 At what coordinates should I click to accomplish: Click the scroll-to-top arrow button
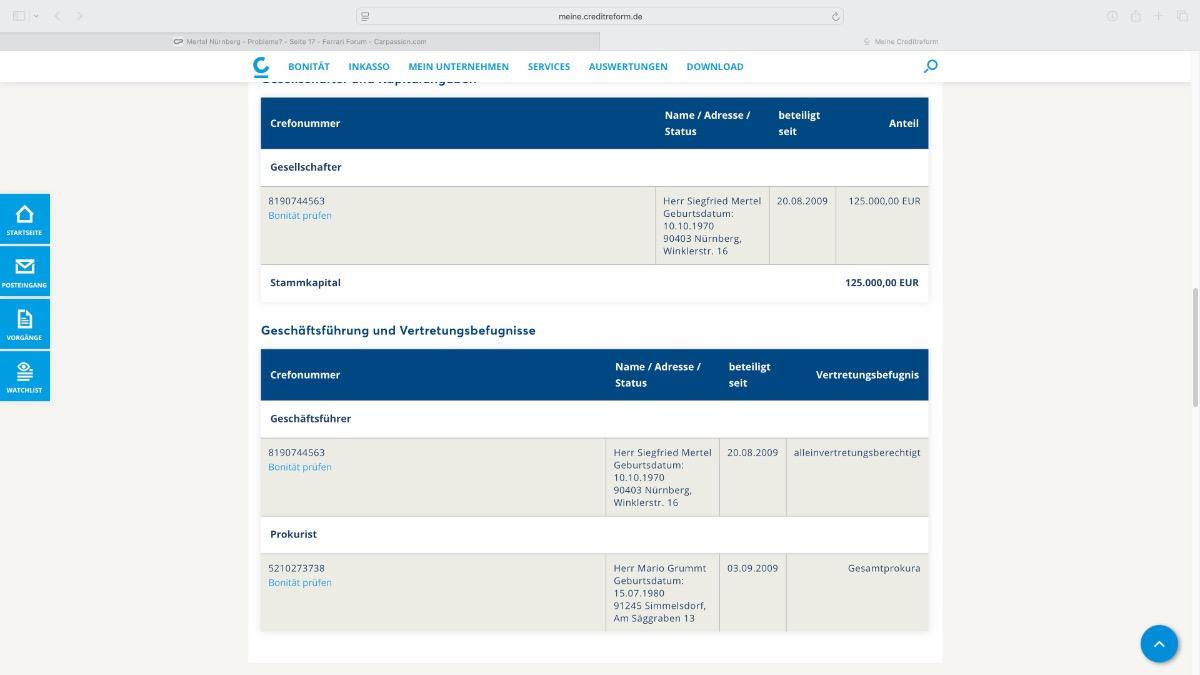coord(1159,644)
